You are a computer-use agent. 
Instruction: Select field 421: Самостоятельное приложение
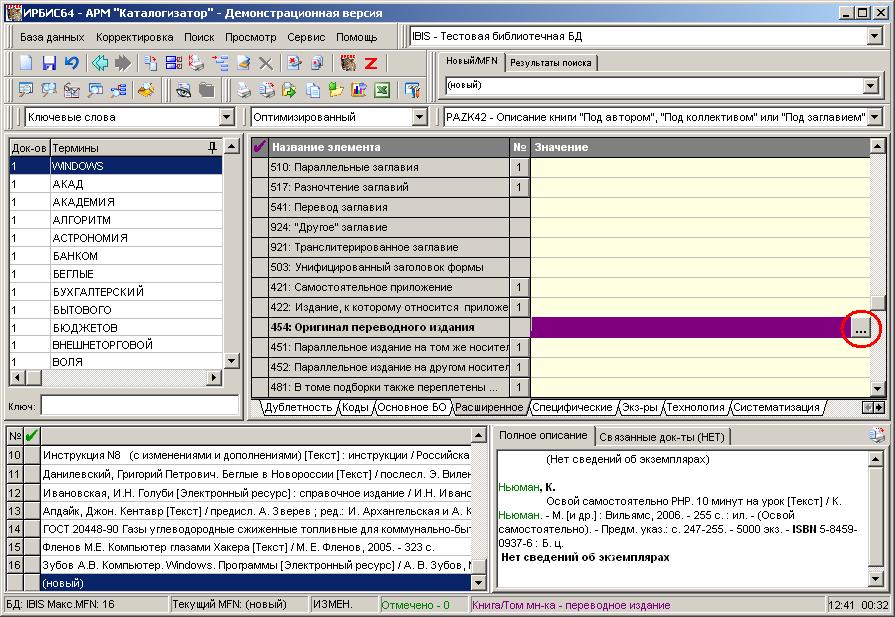(389, 287)
